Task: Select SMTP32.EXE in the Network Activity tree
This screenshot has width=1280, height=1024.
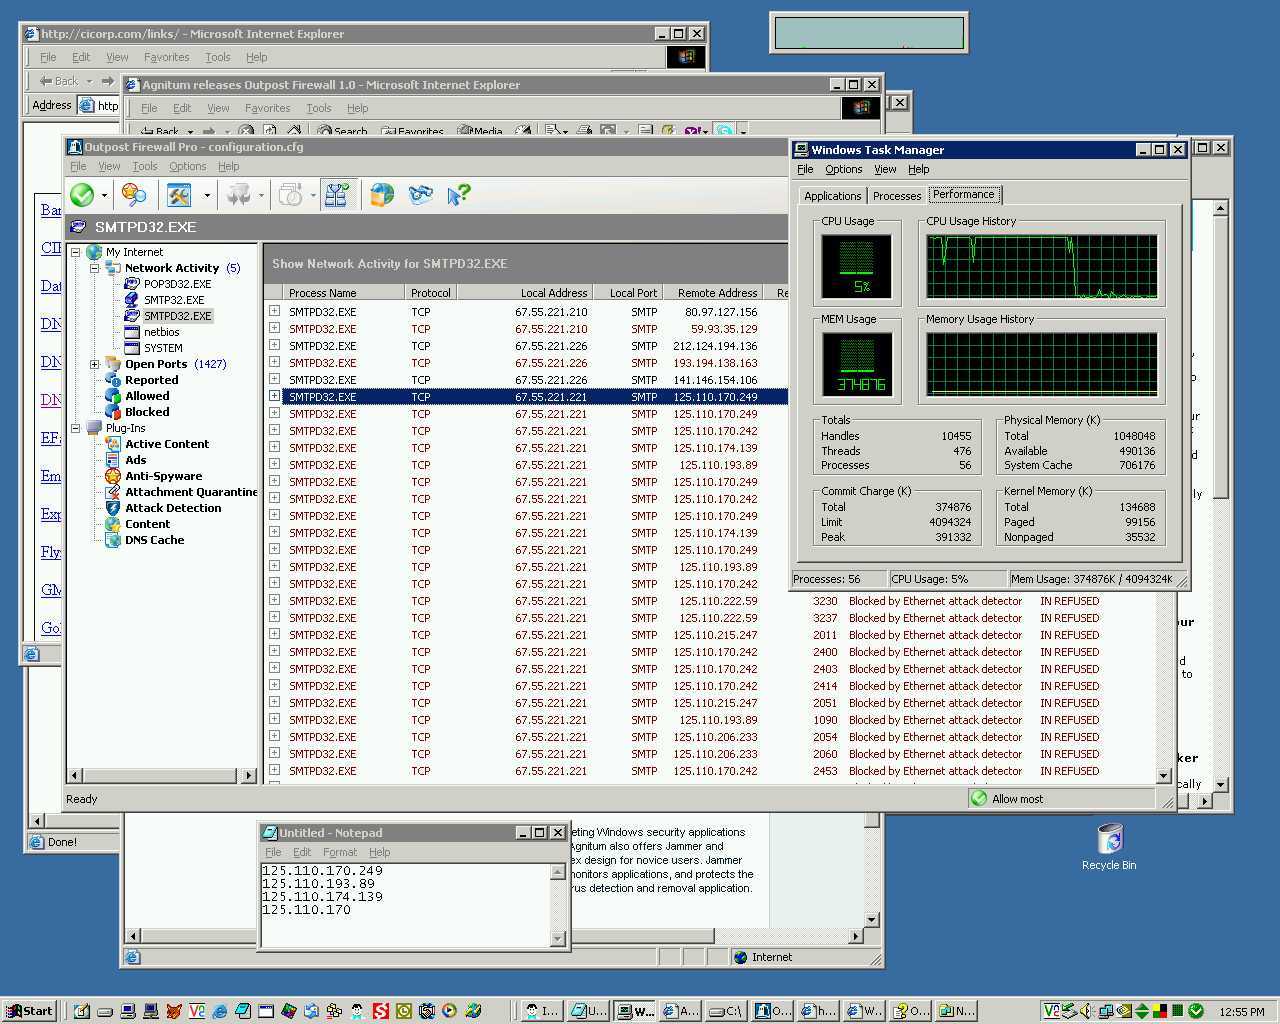Action: tap(174, 300)
